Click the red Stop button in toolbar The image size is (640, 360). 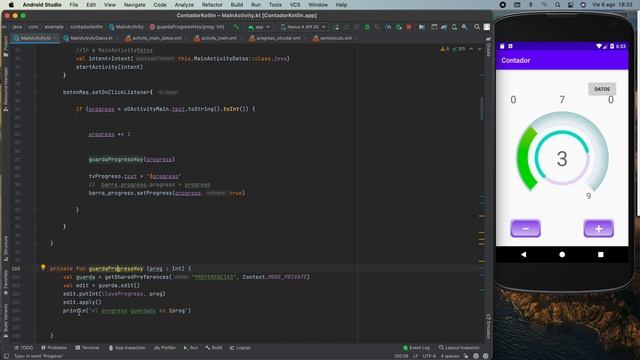409,27
